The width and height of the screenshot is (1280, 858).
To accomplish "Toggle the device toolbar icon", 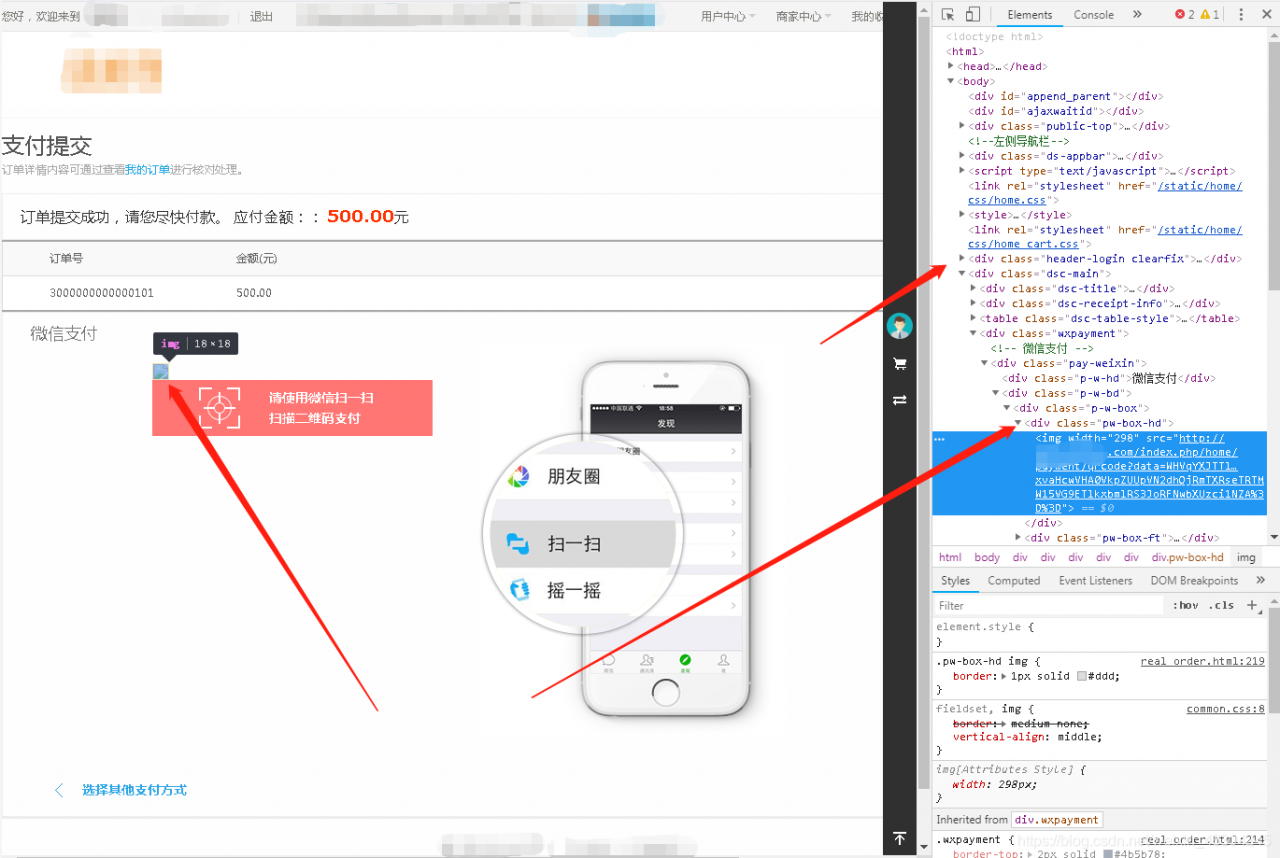I will coord(972,14).
